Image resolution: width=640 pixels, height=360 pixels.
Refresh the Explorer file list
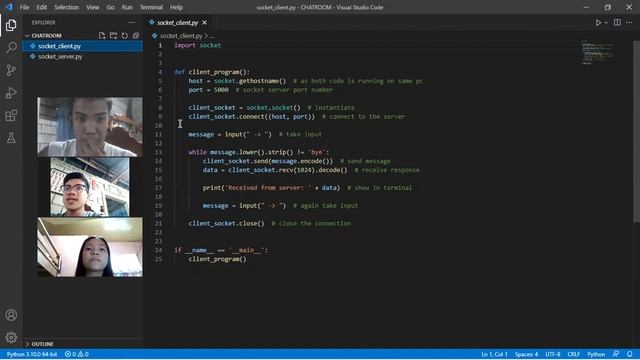pos(124,36)
